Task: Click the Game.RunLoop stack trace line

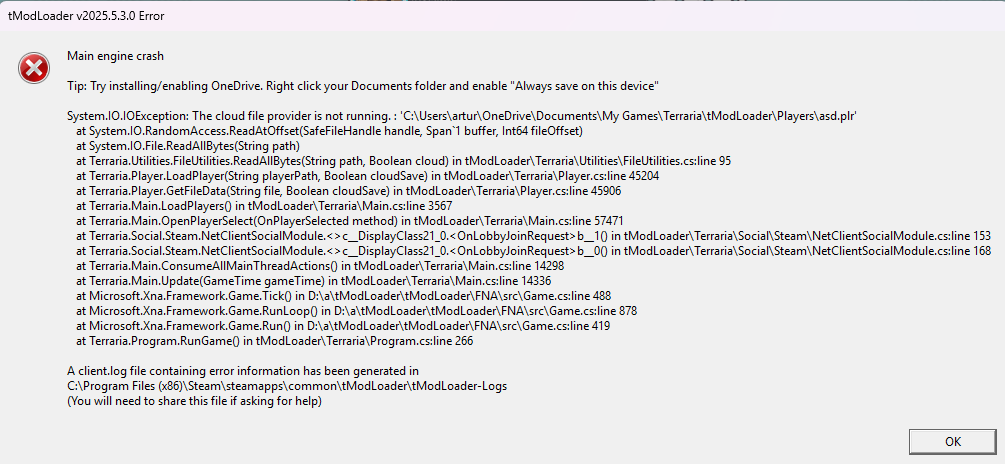Action: tap(356, 311)
